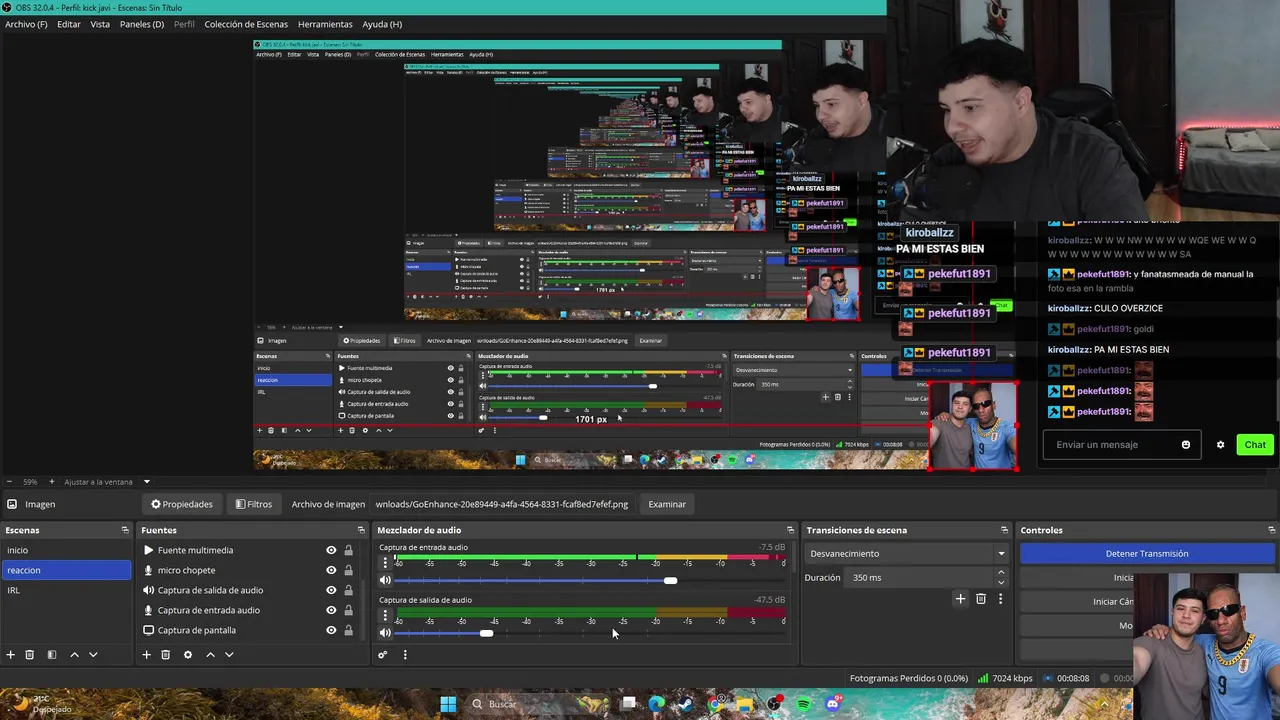Select the IRL scene
Viewport: 1280px width, 720px height.
click(x=66, y=590)
